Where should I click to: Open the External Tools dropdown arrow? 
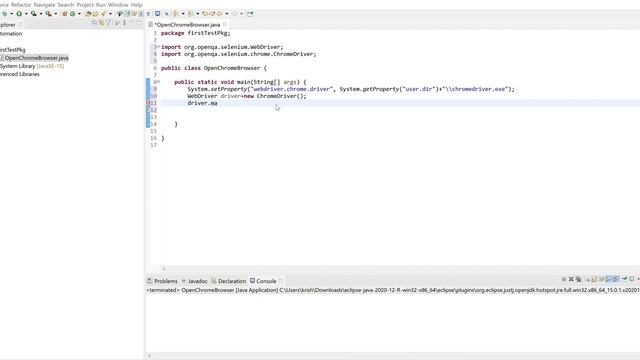[x=56, y=14]
